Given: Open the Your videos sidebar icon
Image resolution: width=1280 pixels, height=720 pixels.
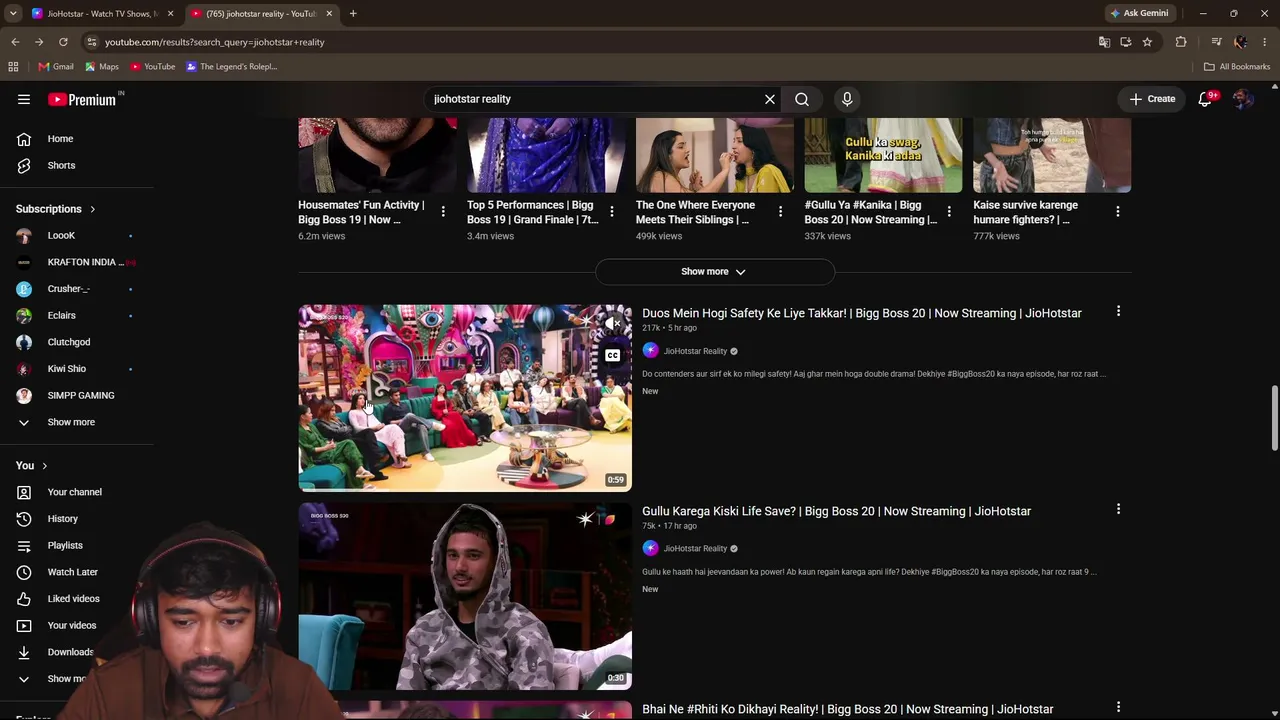Looking at the screenshot, I should click(x=24, y=625).
